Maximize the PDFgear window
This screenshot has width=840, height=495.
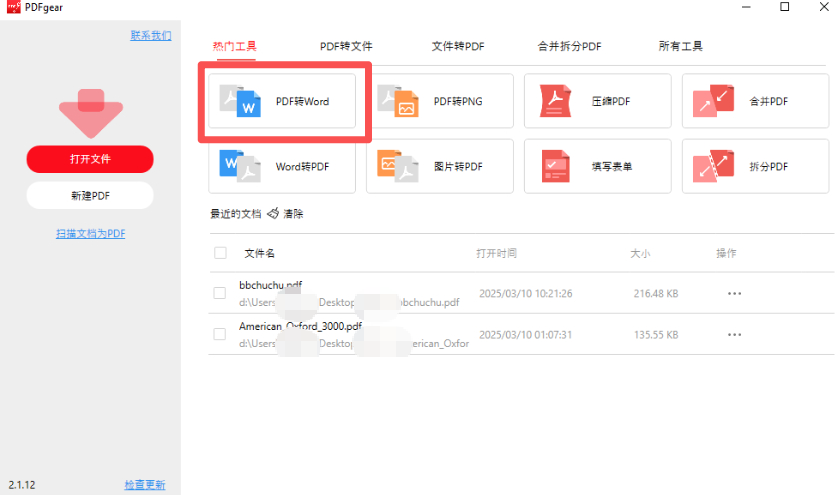pos(784,7)
